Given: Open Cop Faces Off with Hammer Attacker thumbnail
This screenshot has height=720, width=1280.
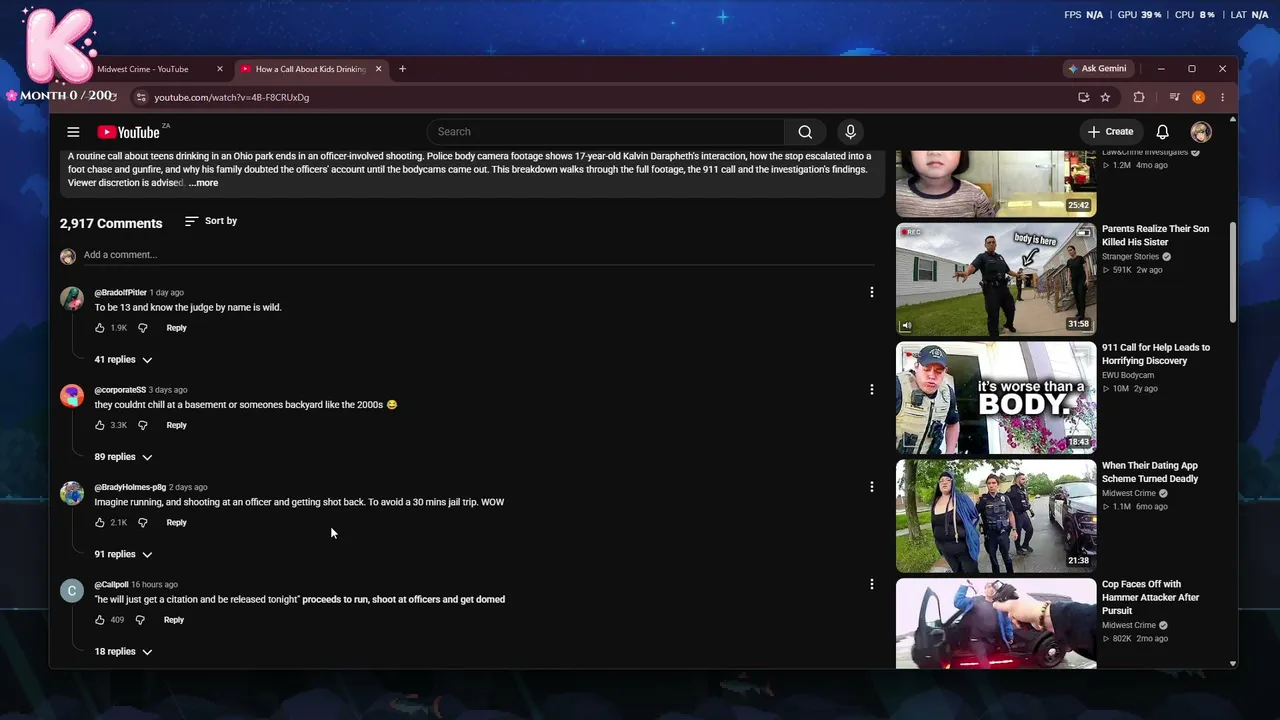Looking at the screenshot, I should click(996, 623).
